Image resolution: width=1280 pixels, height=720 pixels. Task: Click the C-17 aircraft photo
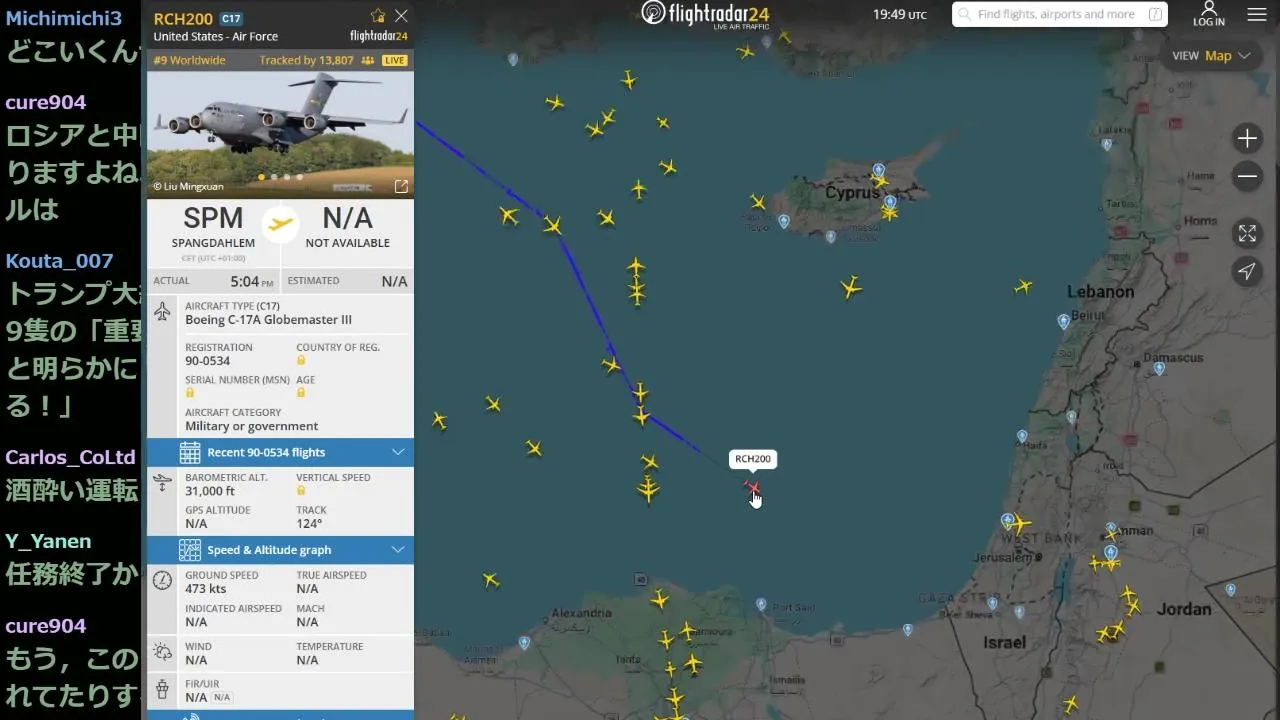coord(280,133)
